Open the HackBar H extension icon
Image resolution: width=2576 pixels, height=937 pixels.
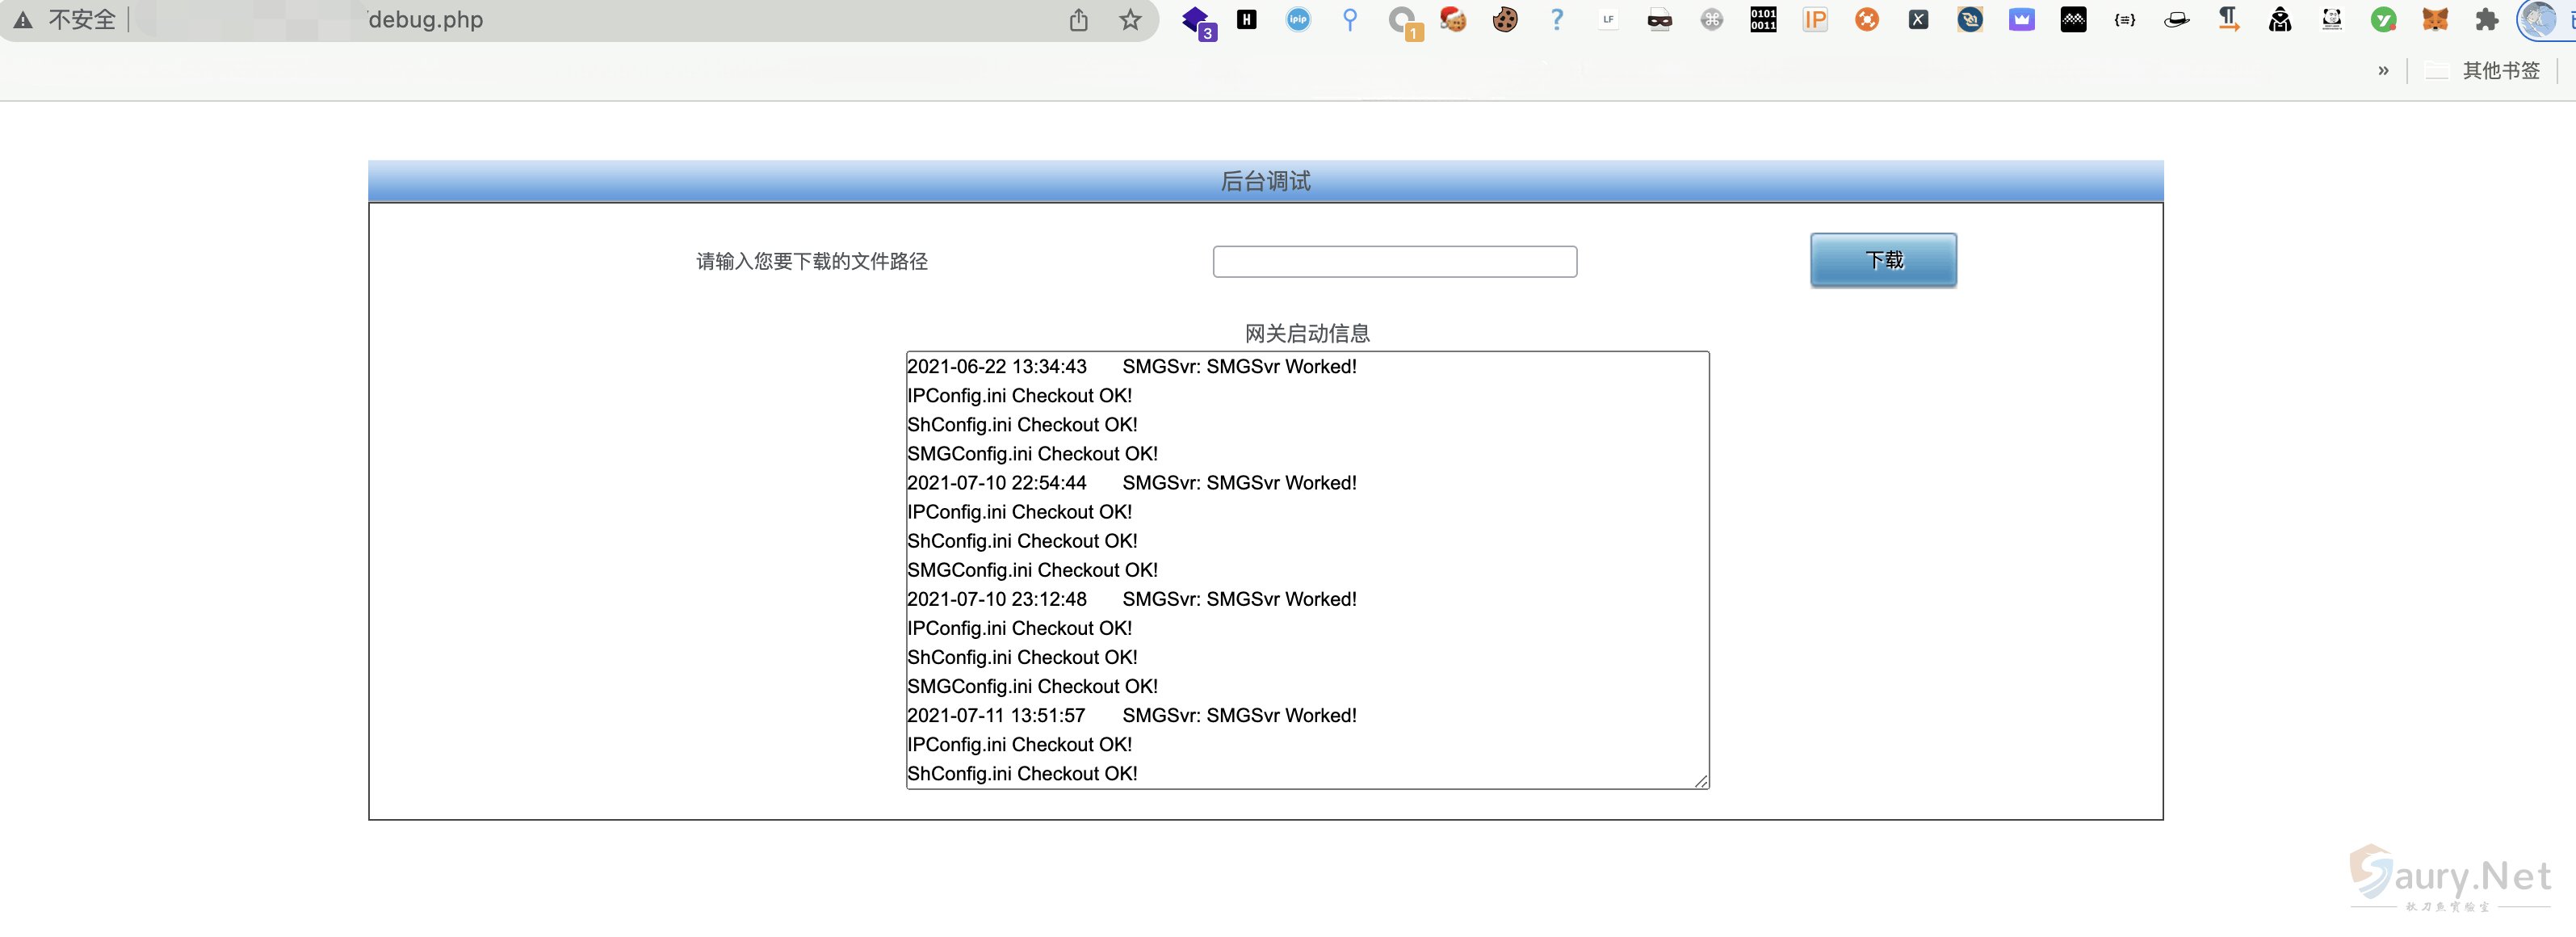(x=1245, y=19)
